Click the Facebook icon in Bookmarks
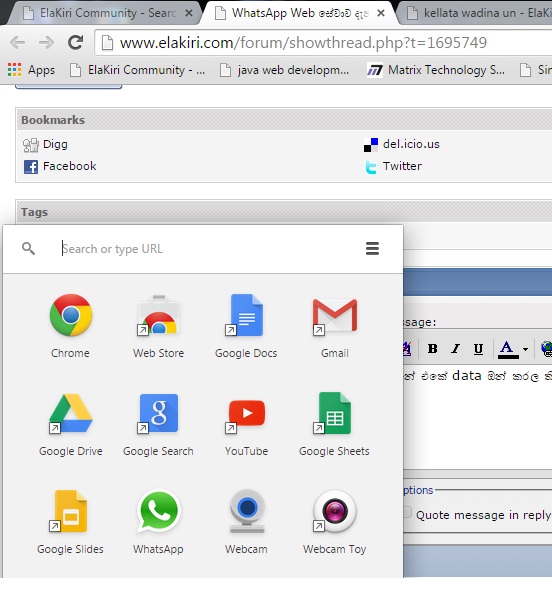552x596 pixels. click(31, 166)
